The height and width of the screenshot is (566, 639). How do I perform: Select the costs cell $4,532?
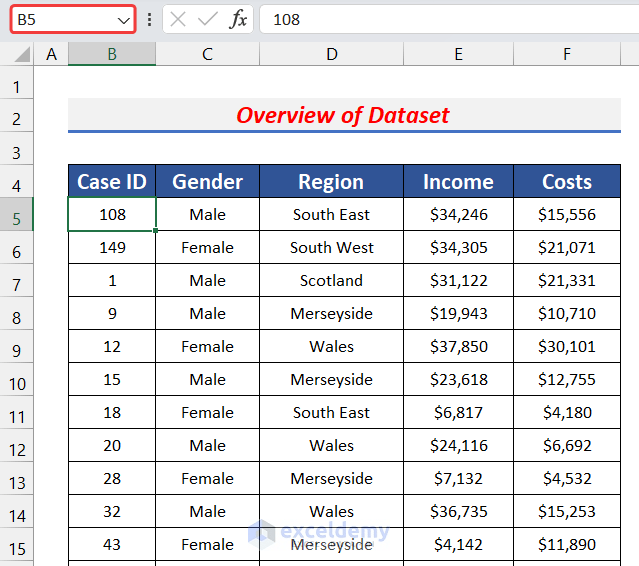coord(567,478)
